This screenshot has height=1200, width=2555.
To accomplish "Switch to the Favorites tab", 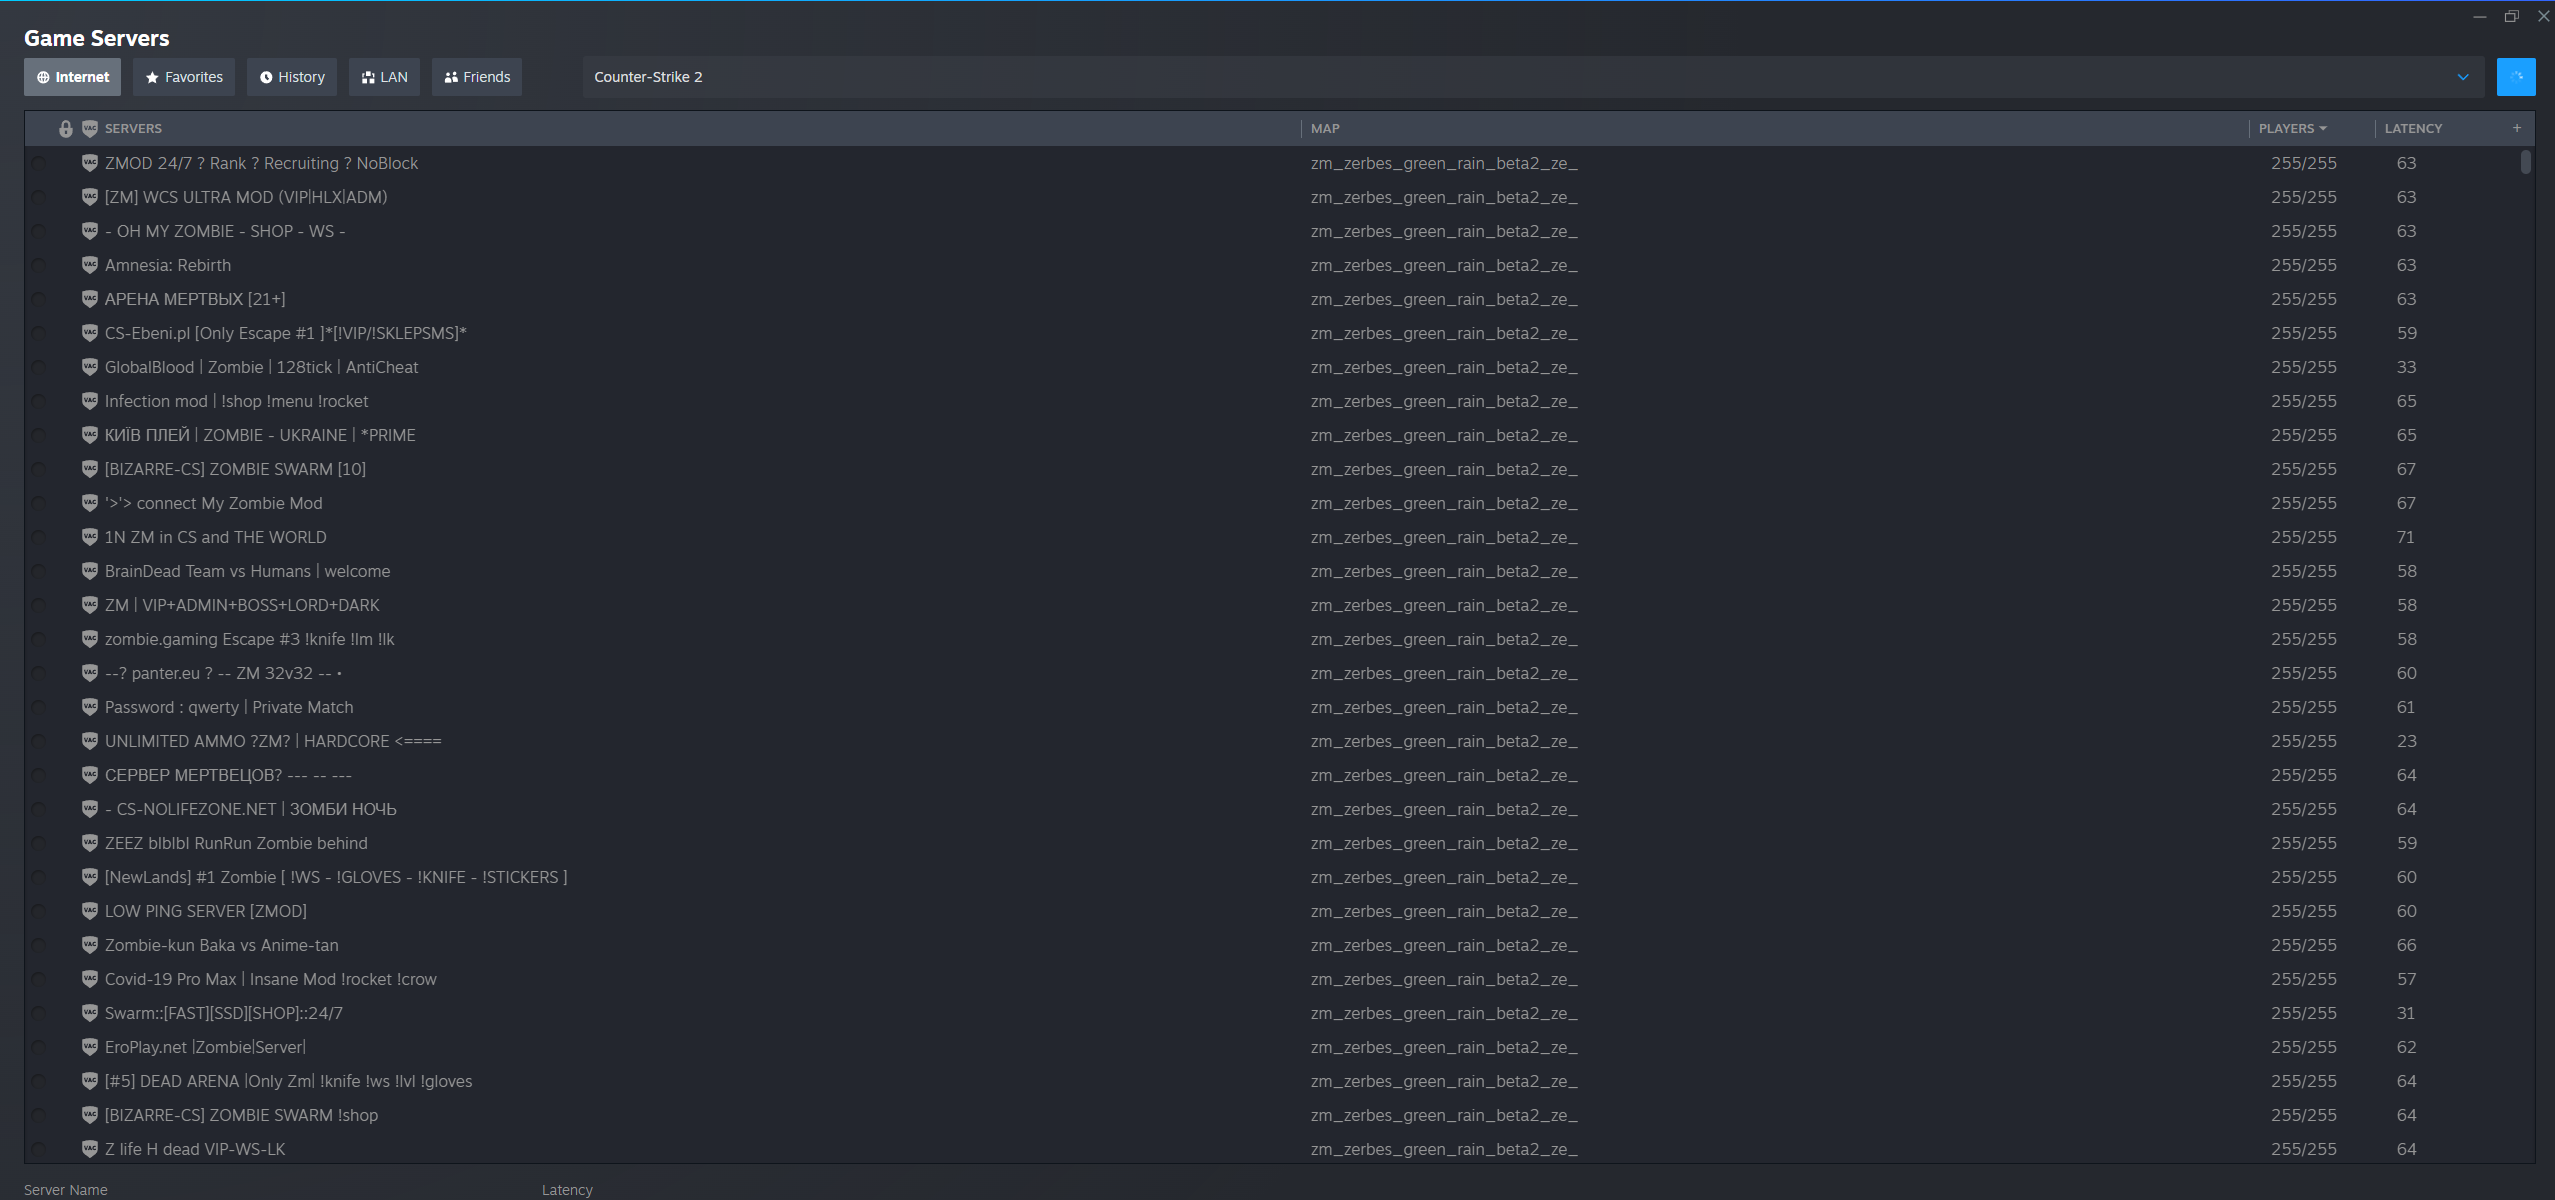I will click(184, 77).
